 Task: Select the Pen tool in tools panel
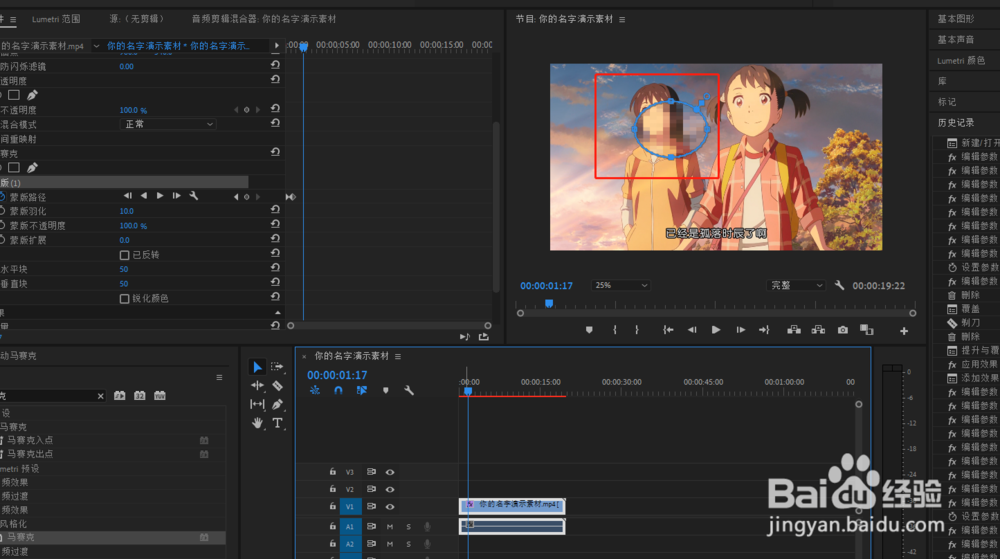pyautogui.click(x=277, y=404)
